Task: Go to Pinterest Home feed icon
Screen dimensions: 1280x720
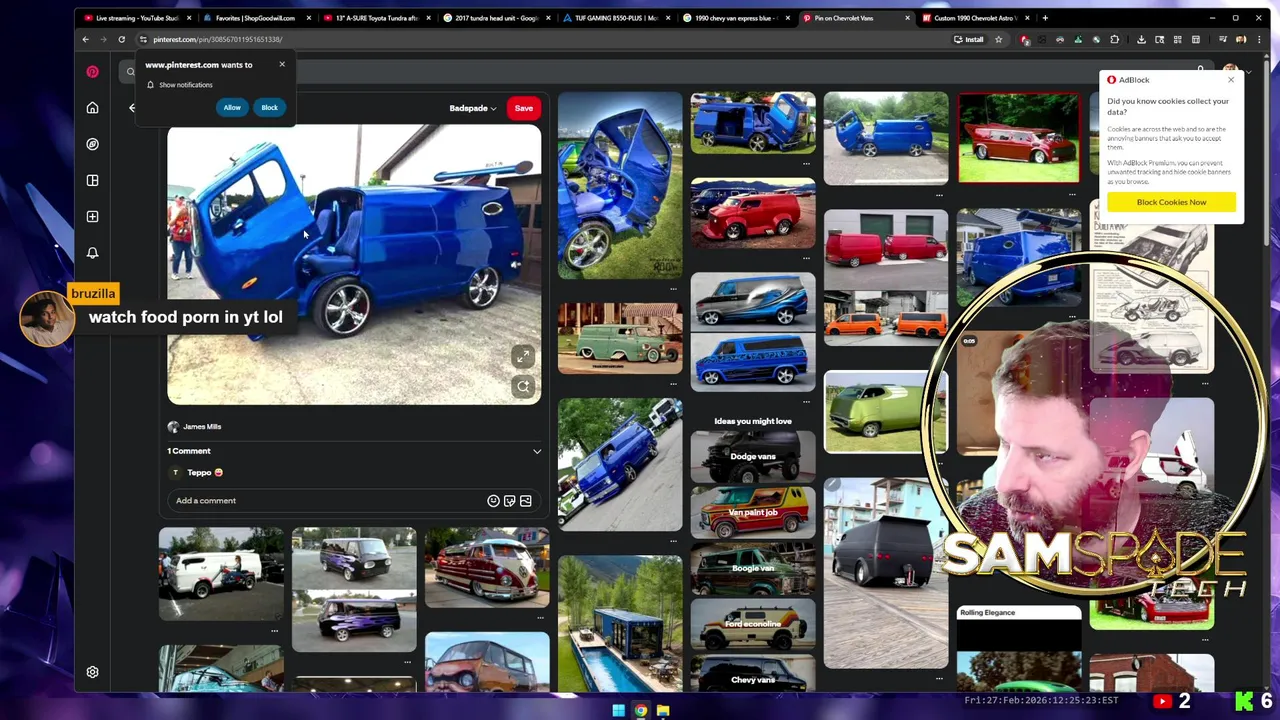Action: coord(92,108)
